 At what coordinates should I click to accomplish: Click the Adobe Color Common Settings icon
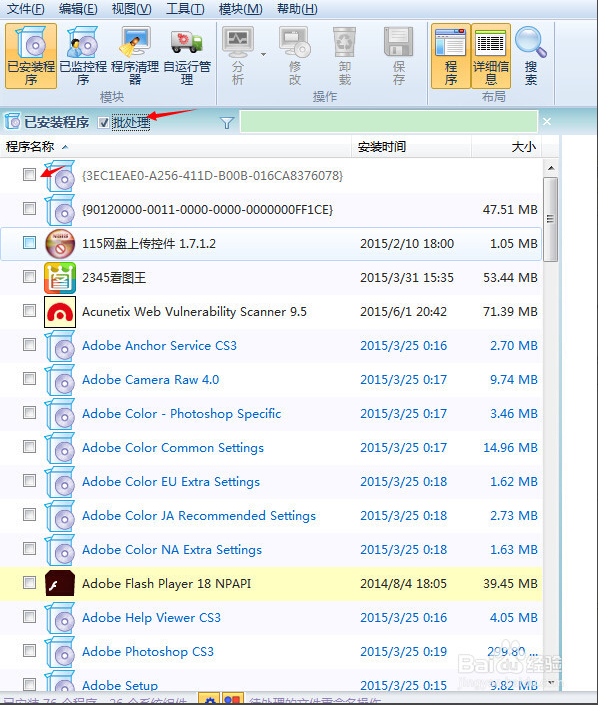(60, 448)
